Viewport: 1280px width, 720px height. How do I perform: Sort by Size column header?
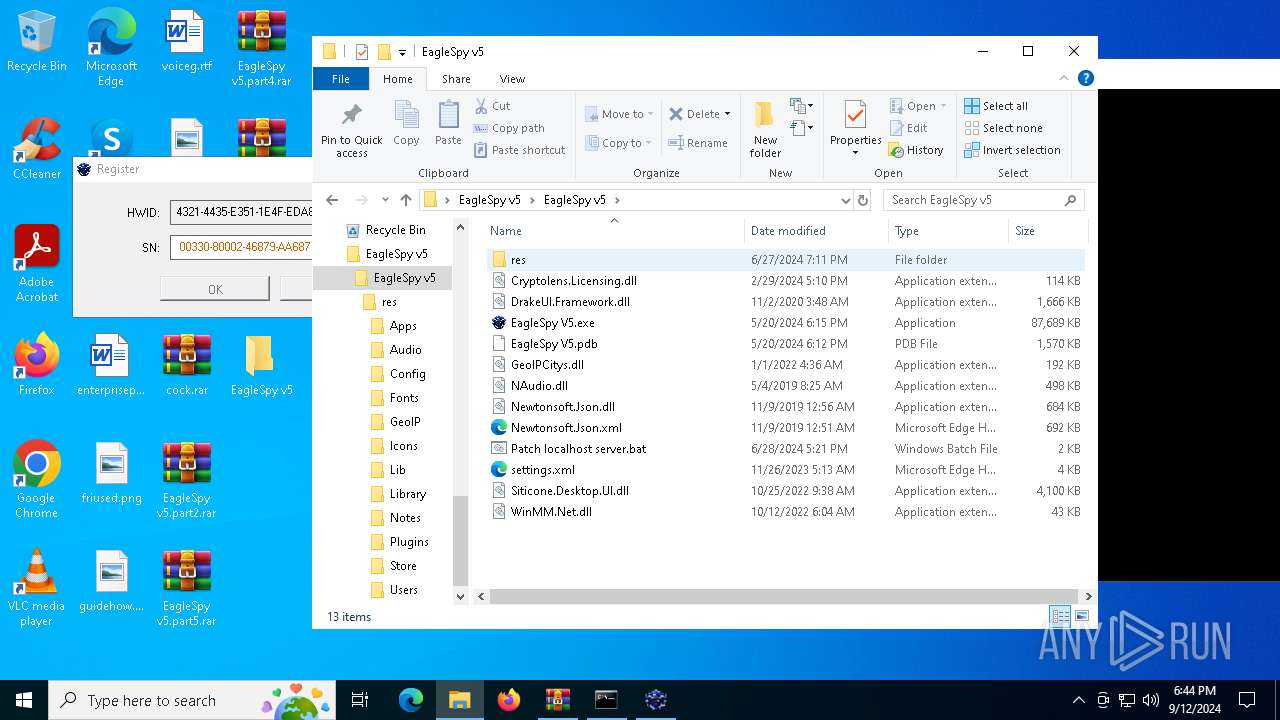point(1046,231)
